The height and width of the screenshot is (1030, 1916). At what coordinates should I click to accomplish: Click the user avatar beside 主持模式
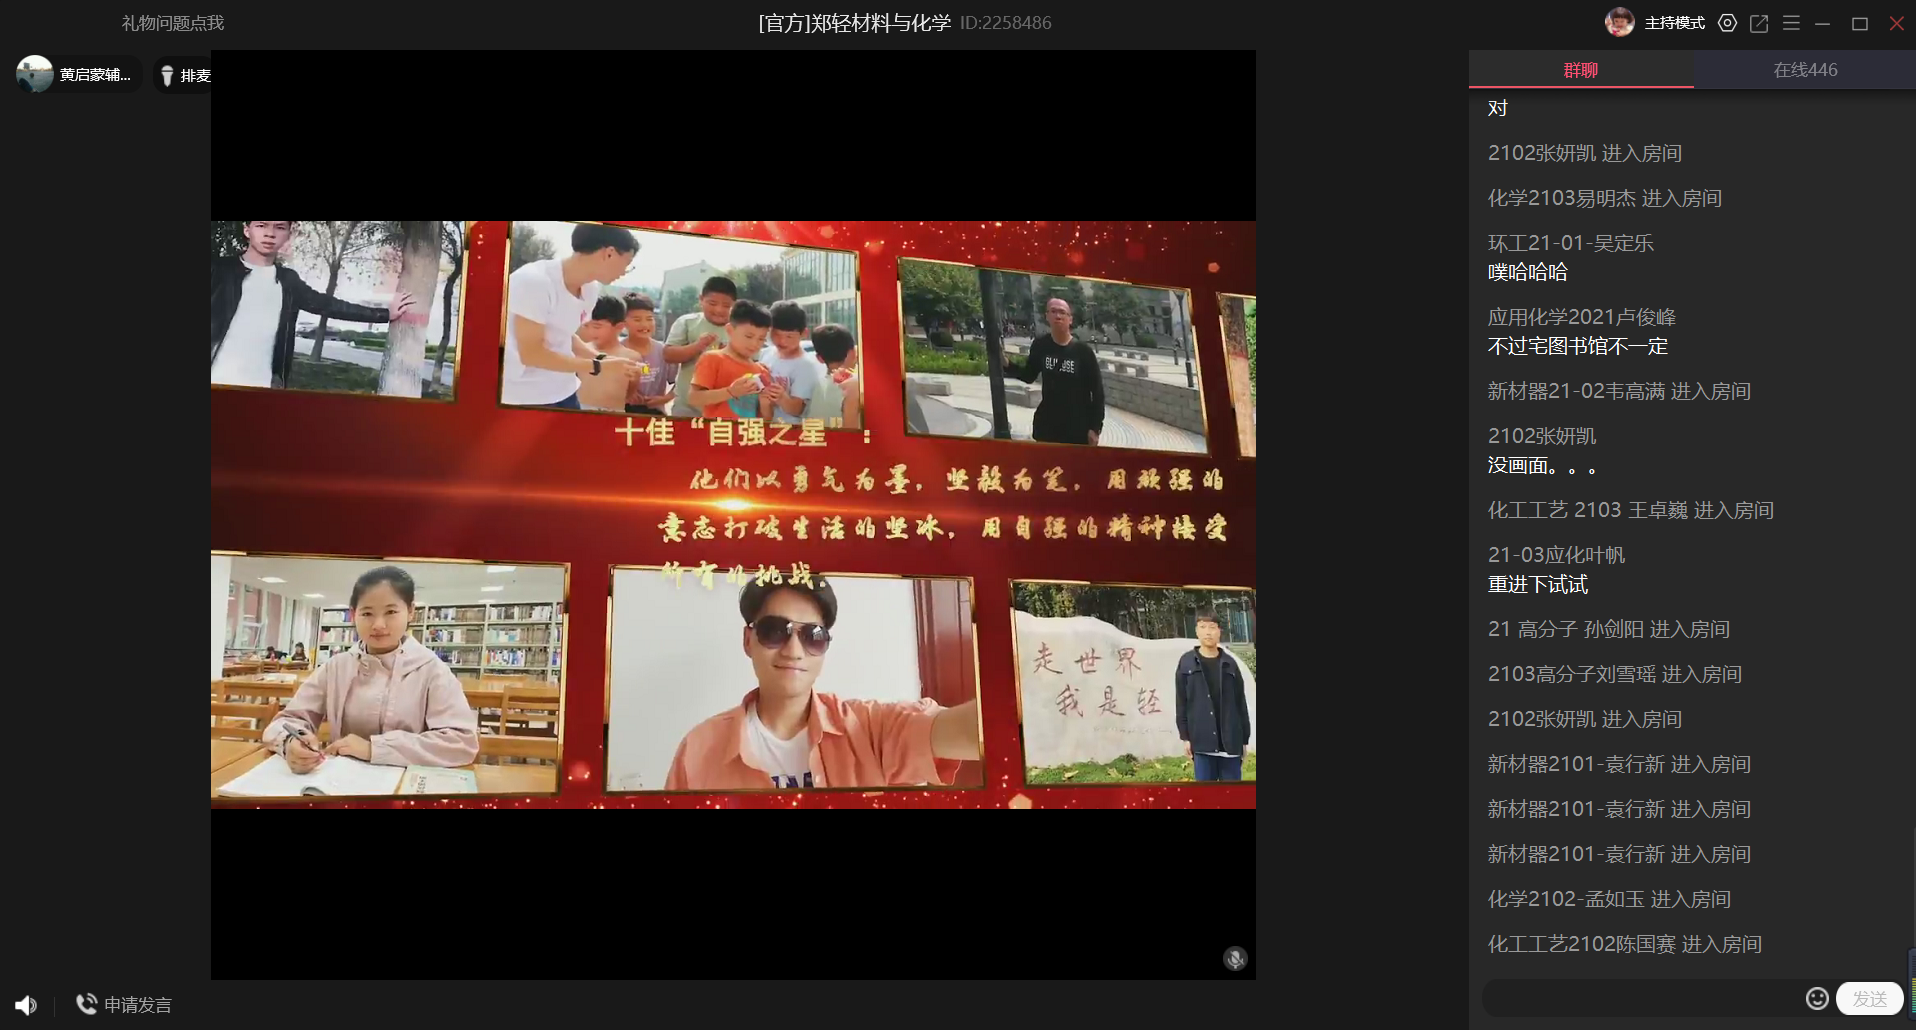pyautogui.click(x=1619, y=22)
